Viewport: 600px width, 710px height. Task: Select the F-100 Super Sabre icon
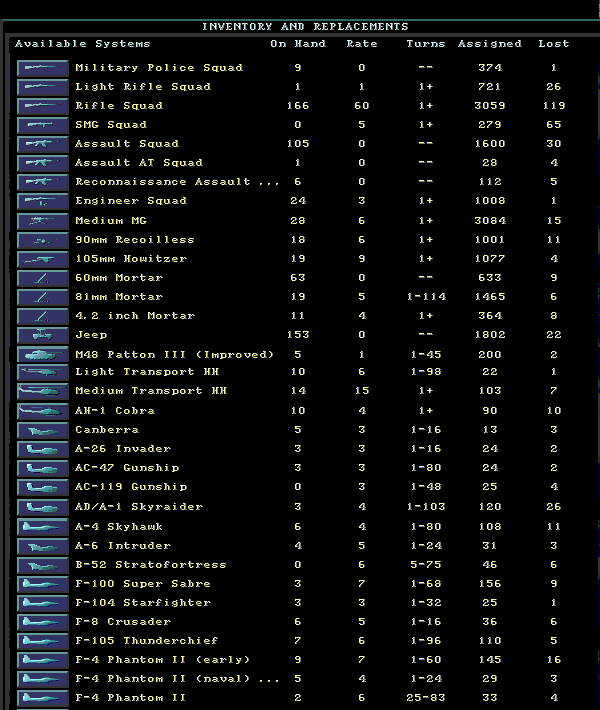(43, 584)
